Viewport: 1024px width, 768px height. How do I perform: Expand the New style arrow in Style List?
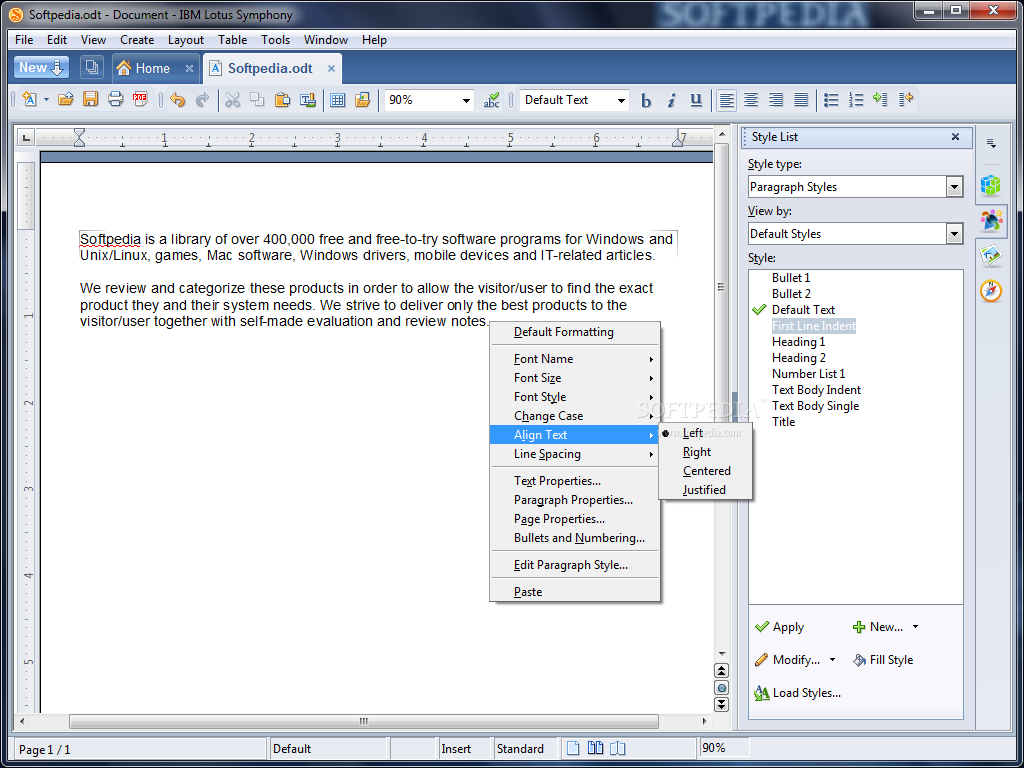[915, 627]
